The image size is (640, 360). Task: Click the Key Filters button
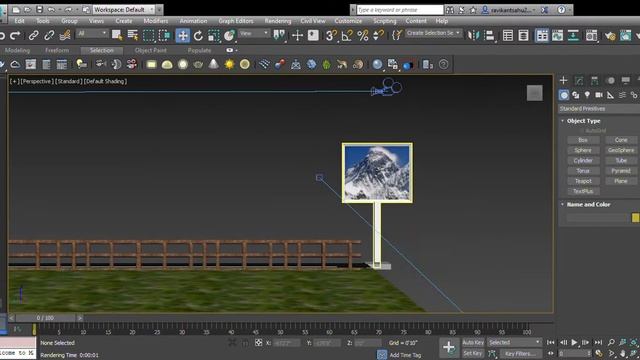pyautogui.click(x=520, y=353)
